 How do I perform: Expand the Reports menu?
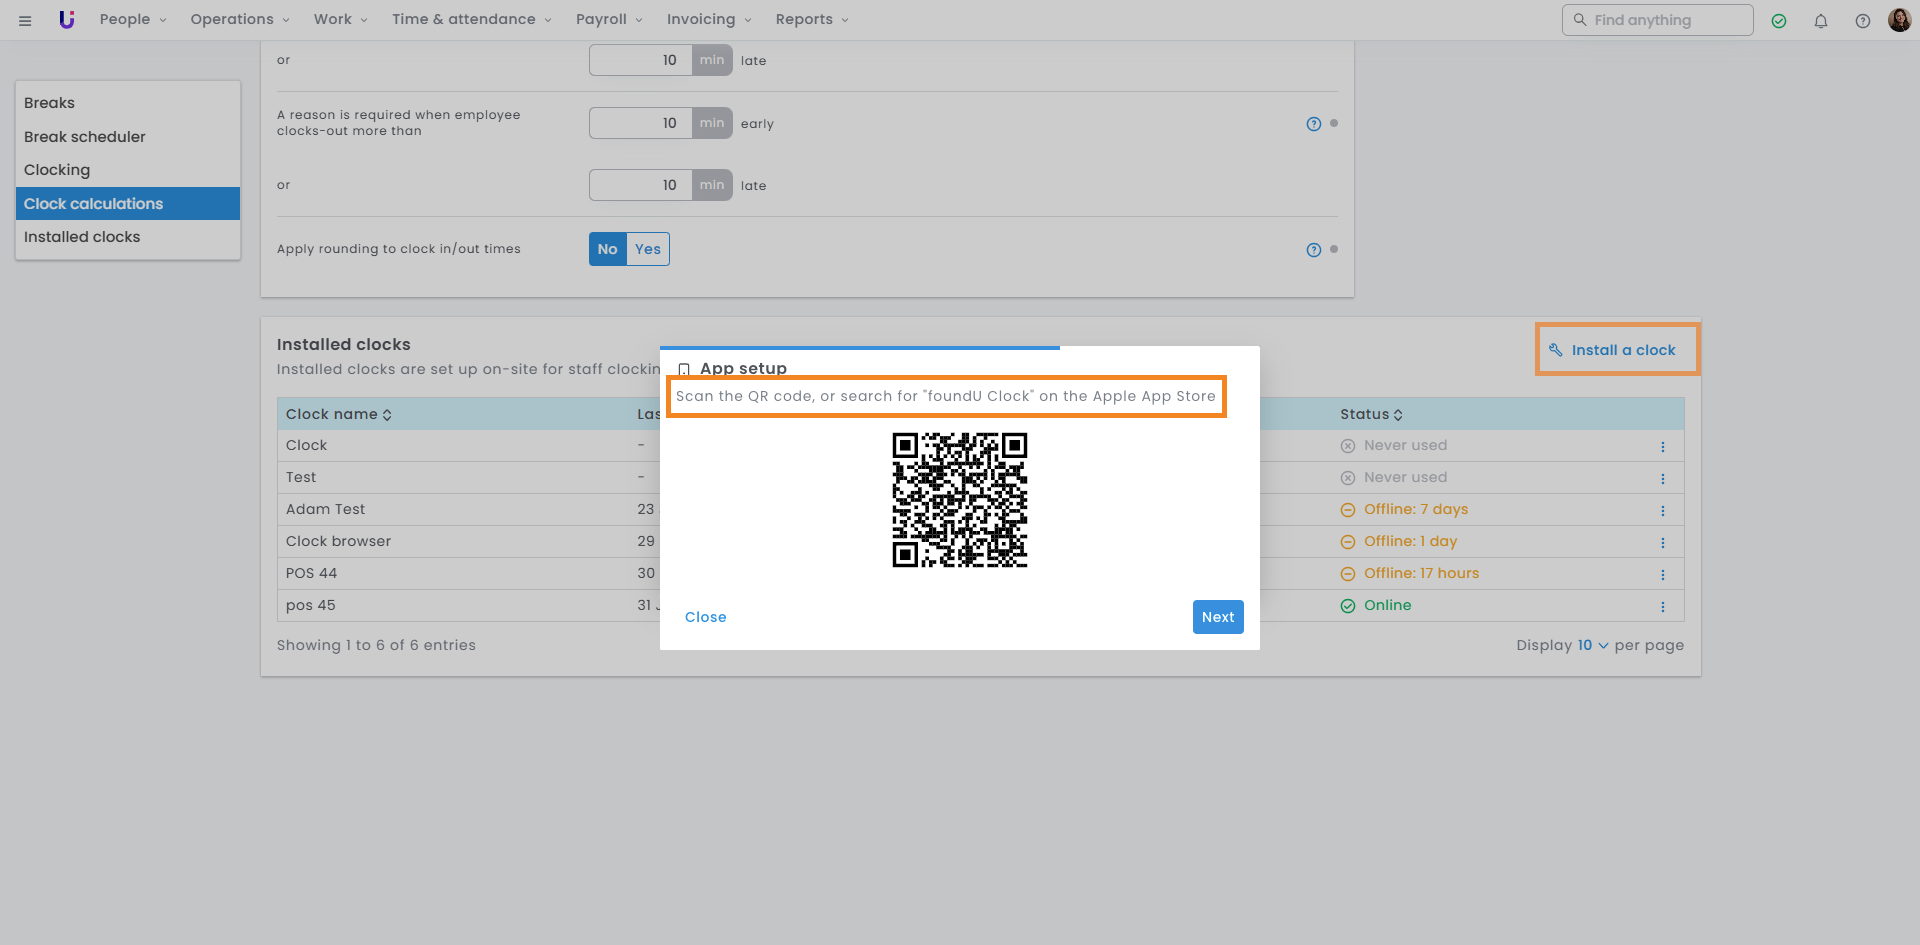[812, 19]
